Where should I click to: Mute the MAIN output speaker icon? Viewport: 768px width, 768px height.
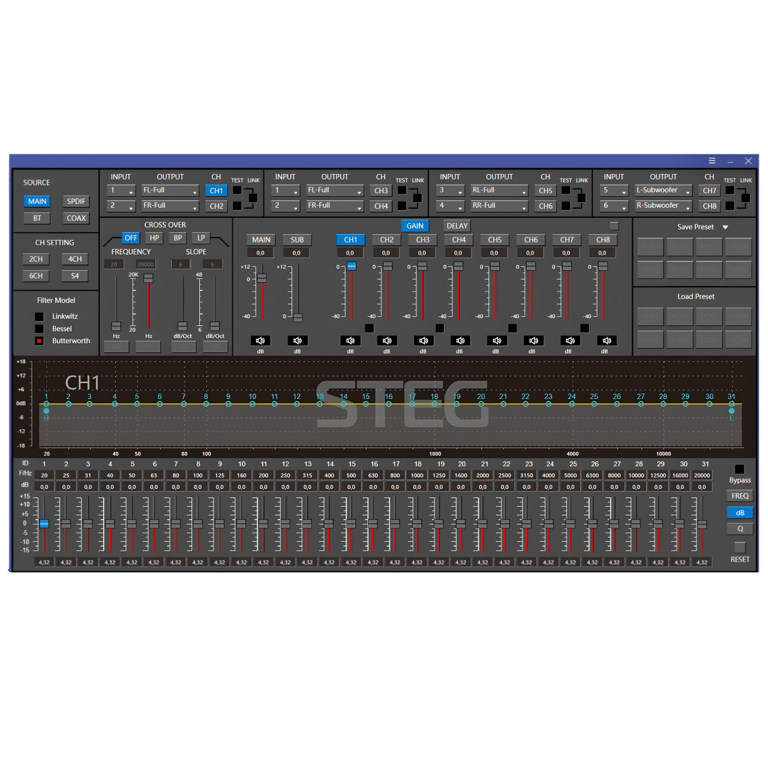click(261, 340)
